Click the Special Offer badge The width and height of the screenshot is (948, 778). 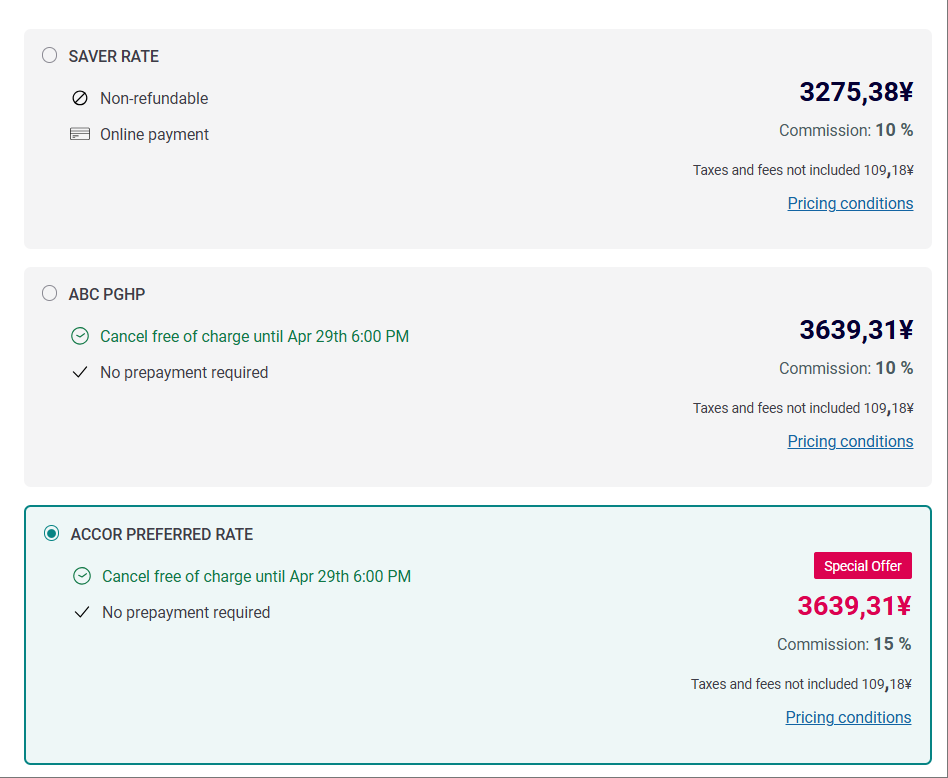coord(862,566)
